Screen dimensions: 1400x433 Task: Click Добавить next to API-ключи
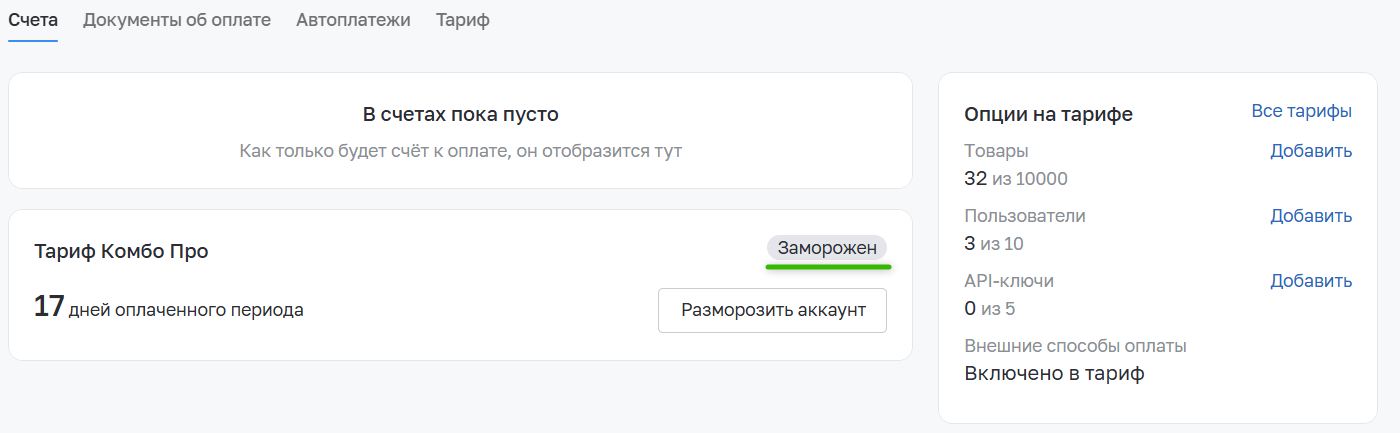[1311, 281]
